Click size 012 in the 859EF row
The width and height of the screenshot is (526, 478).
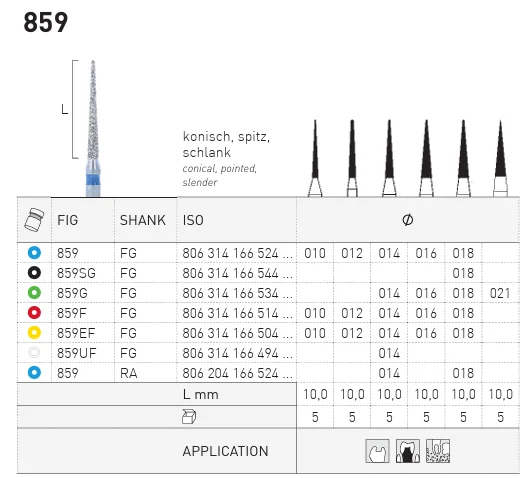click(x=352, y=333)
